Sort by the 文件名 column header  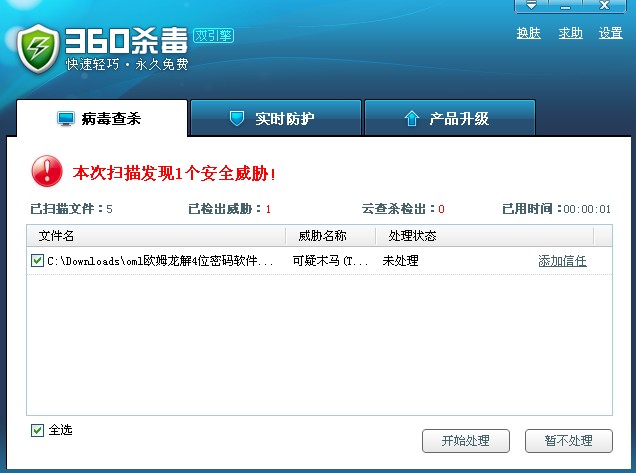pyautogui.click(x=56, y=236)
